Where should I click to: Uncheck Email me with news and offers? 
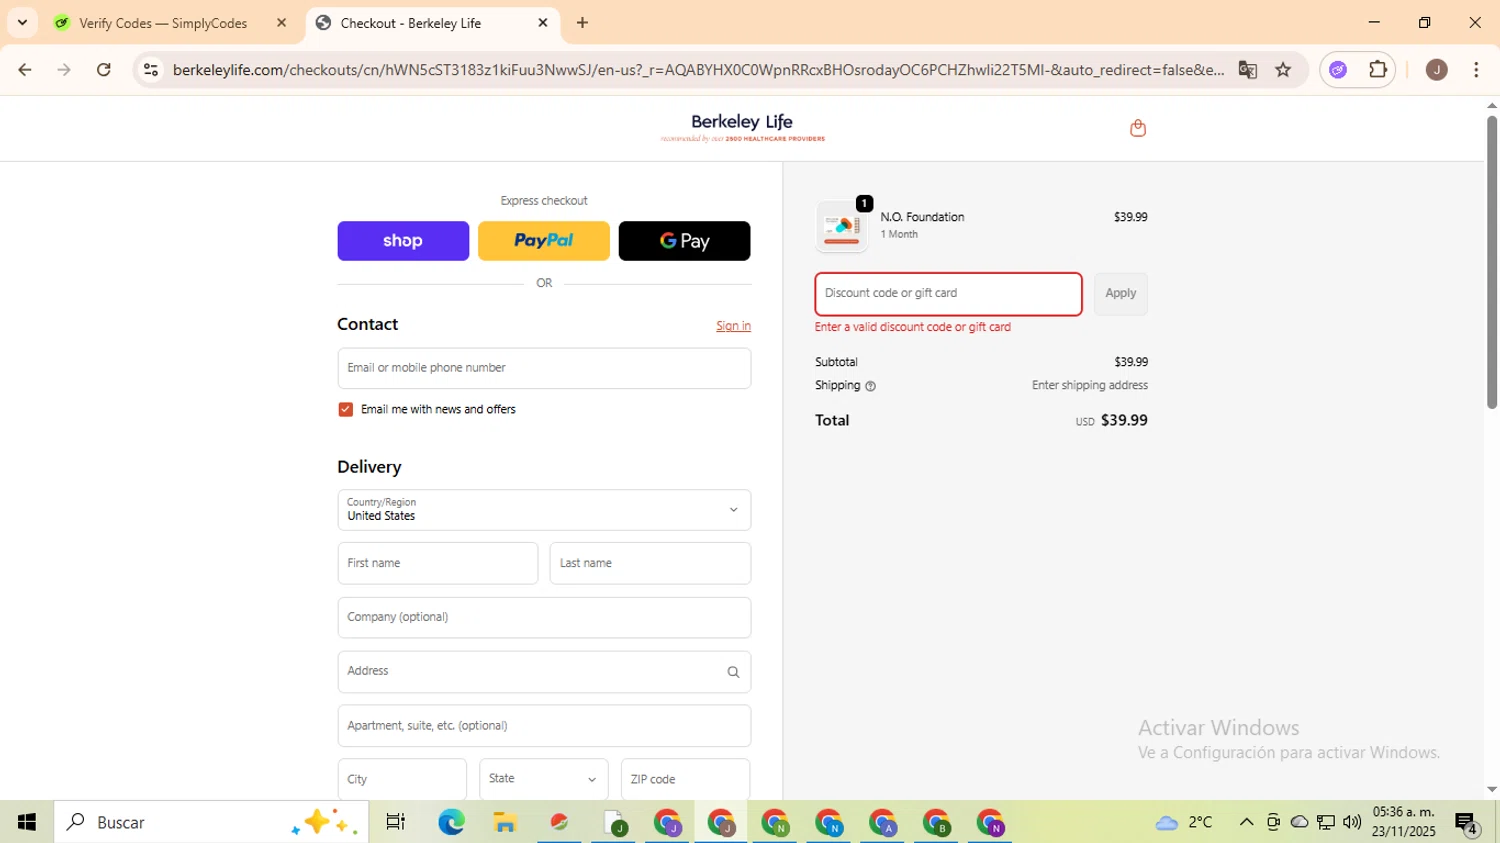(x=345, y=410)
